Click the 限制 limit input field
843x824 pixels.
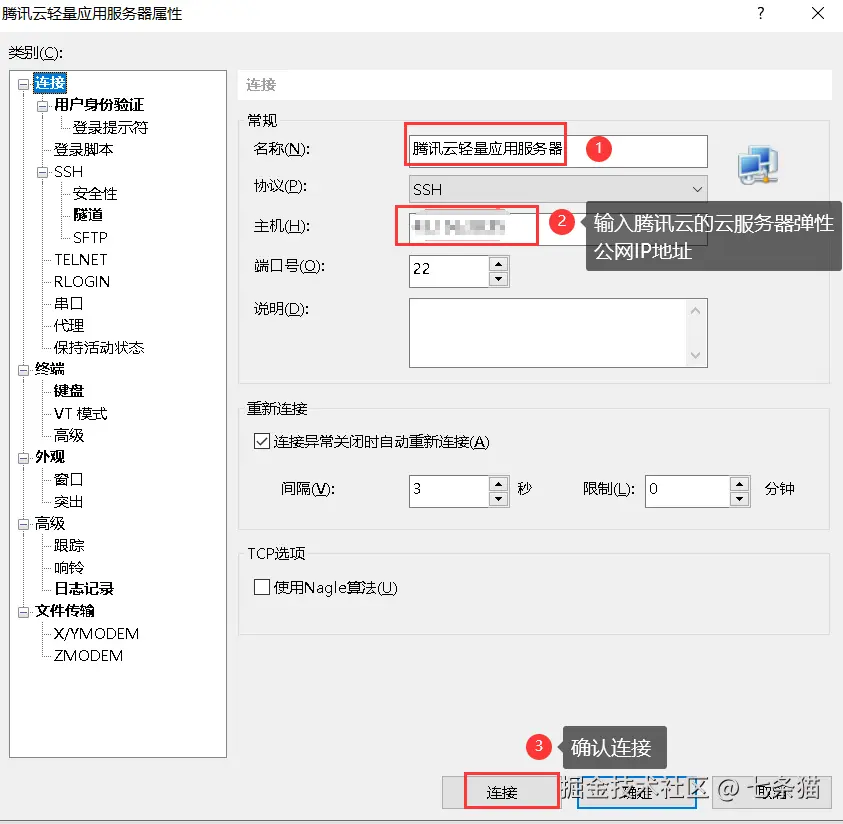[688, 491]
